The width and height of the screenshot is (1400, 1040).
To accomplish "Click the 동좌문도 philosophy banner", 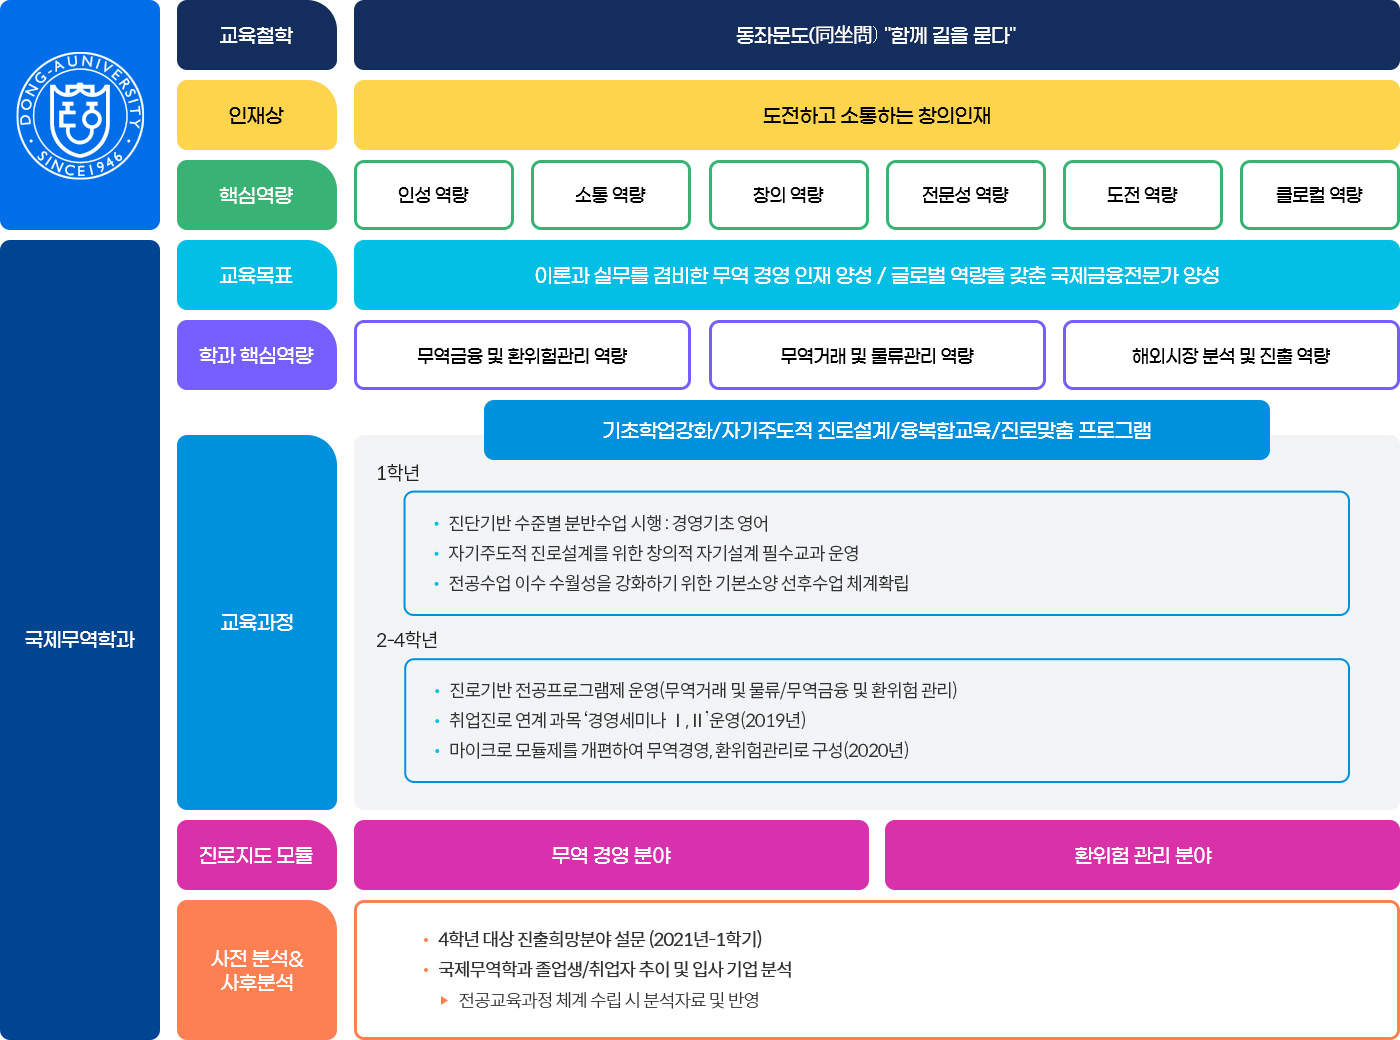I will (876, 35).
